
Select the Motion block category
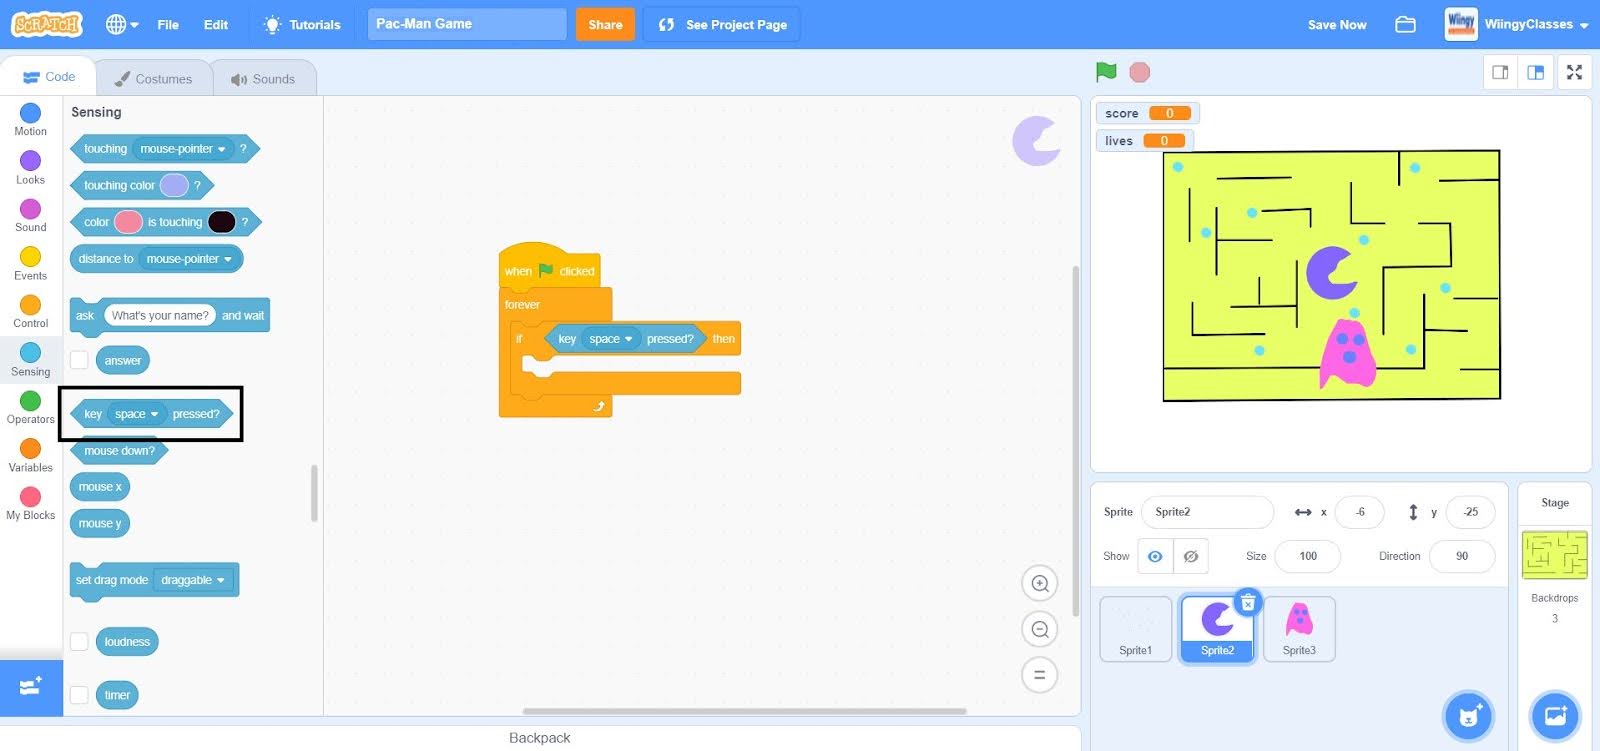[x=30, y=120]
